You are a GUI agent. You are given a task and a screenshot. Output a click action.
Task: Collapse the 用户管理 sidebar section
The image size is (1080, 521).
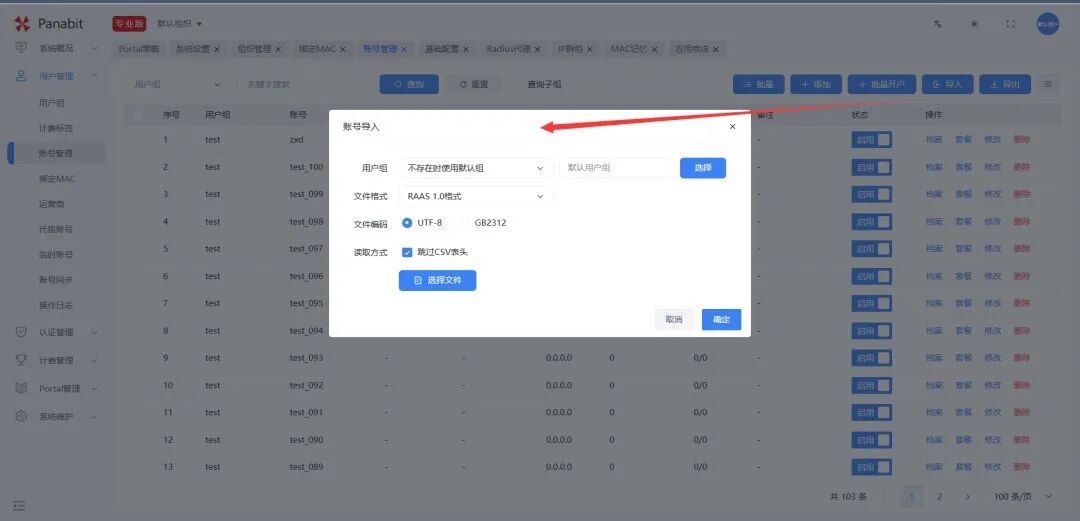(94, 76)
